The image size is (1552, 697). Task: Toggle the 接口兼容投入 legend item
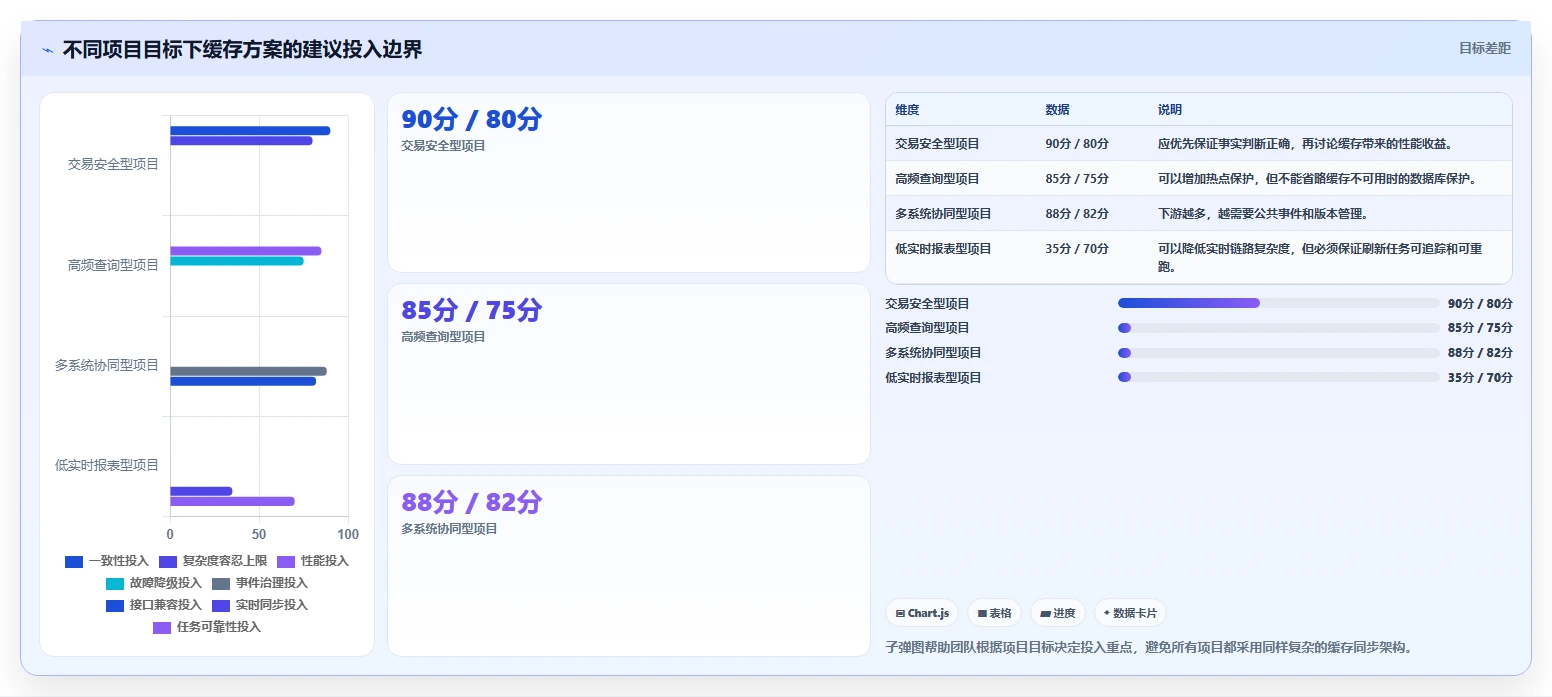point(154,605)
